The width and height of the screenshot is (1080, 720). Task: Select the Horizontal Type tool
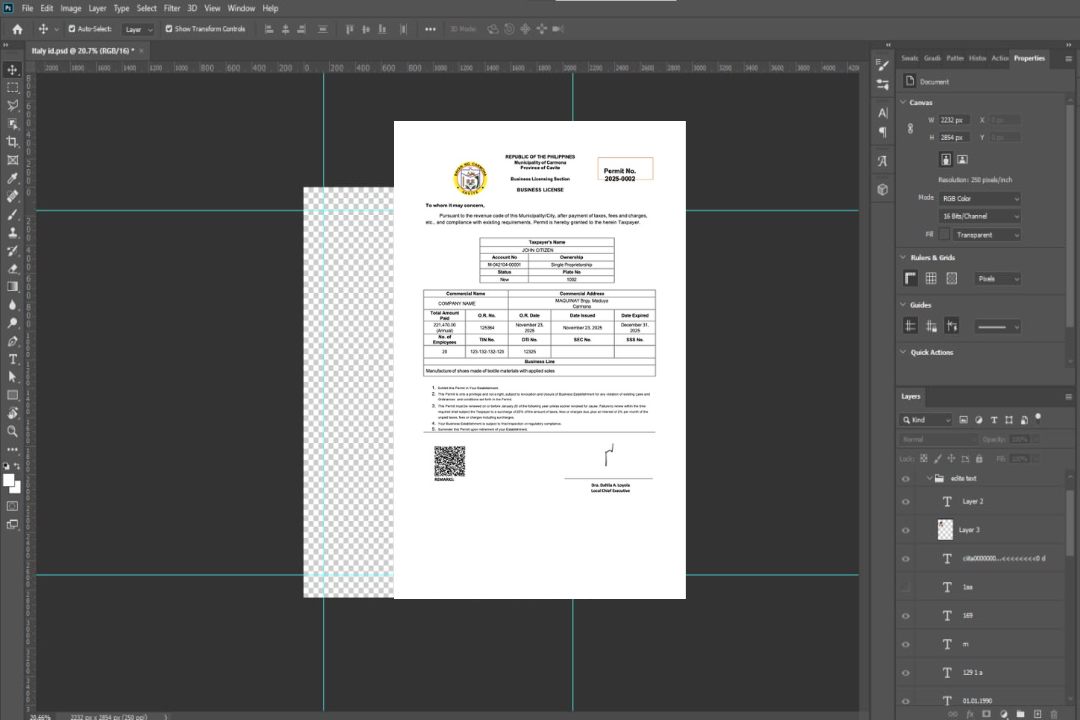click(12, 359)
